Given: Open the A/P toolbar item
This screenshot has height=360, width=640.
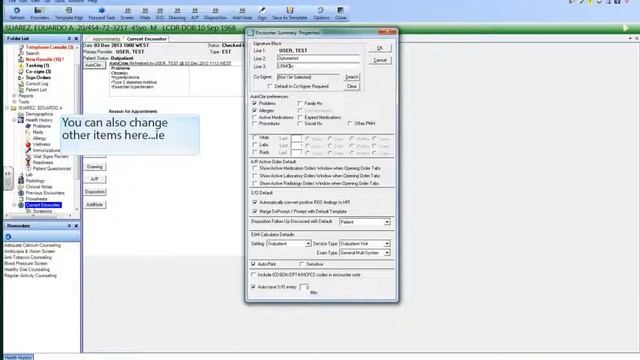Looking at the screenshot, I should [x=195, y=13].
